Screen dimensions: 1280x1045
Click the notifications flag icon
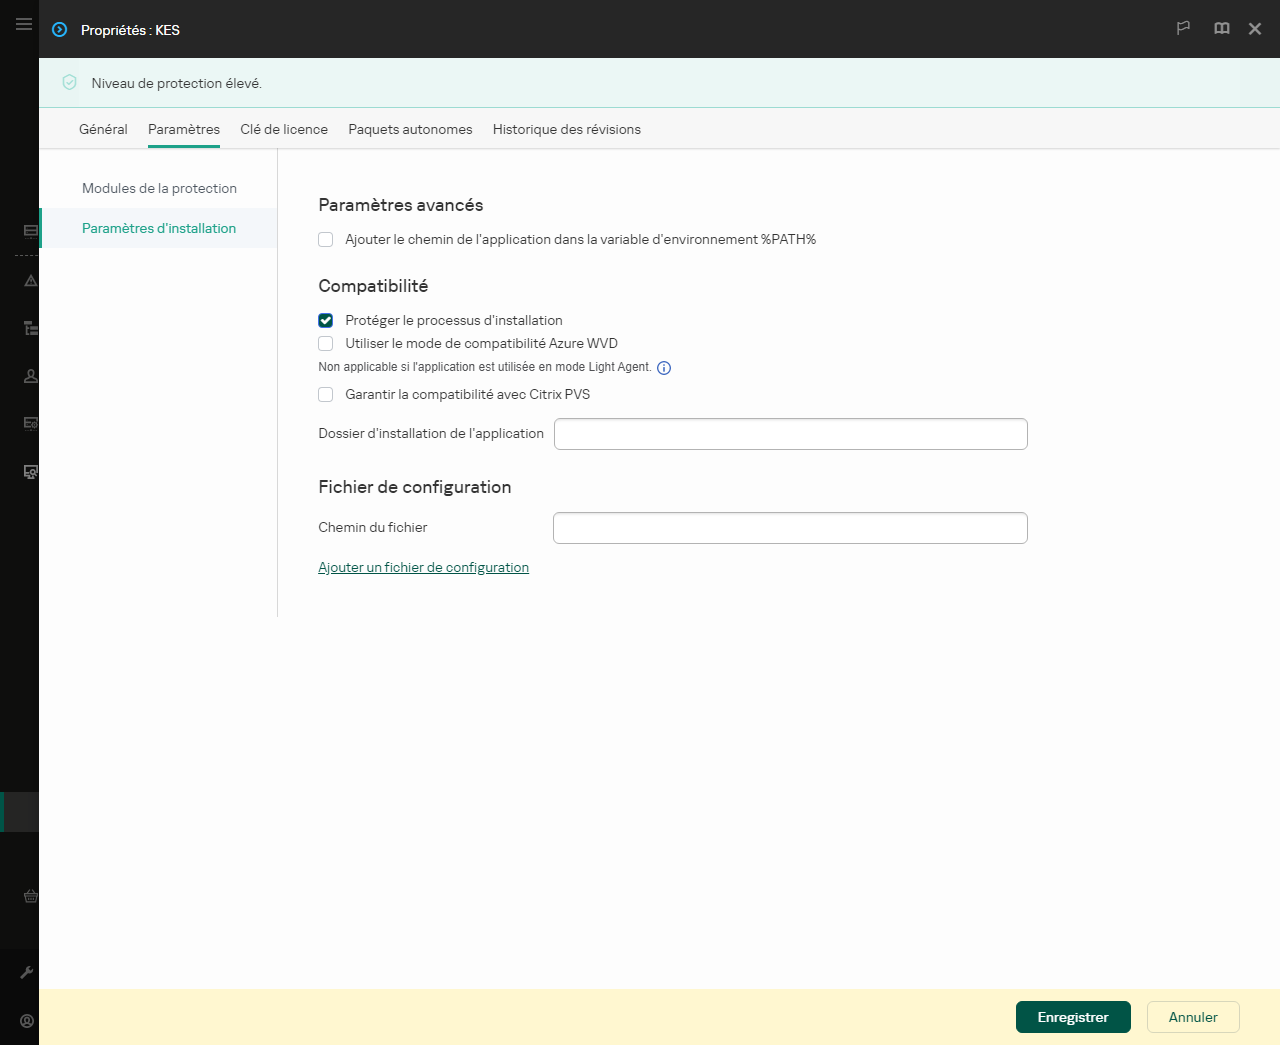coord(1183,29)
